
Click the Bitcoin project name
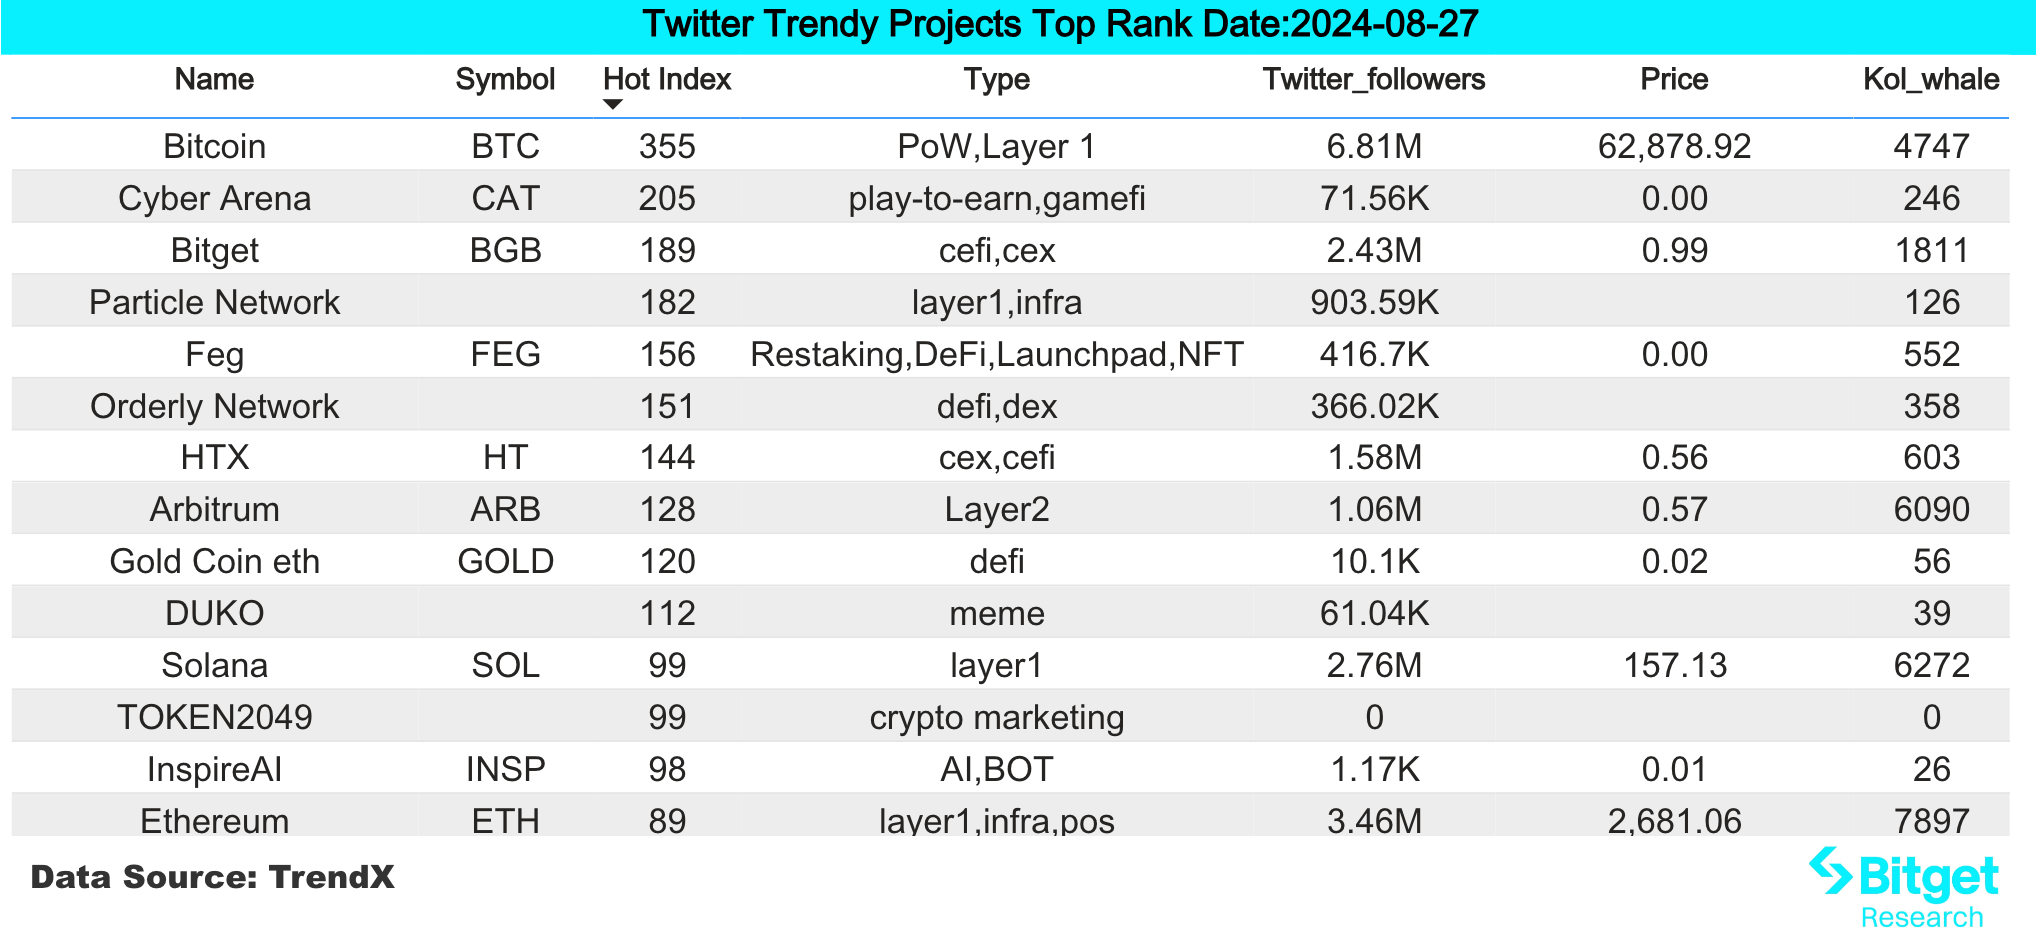point(214,147)
